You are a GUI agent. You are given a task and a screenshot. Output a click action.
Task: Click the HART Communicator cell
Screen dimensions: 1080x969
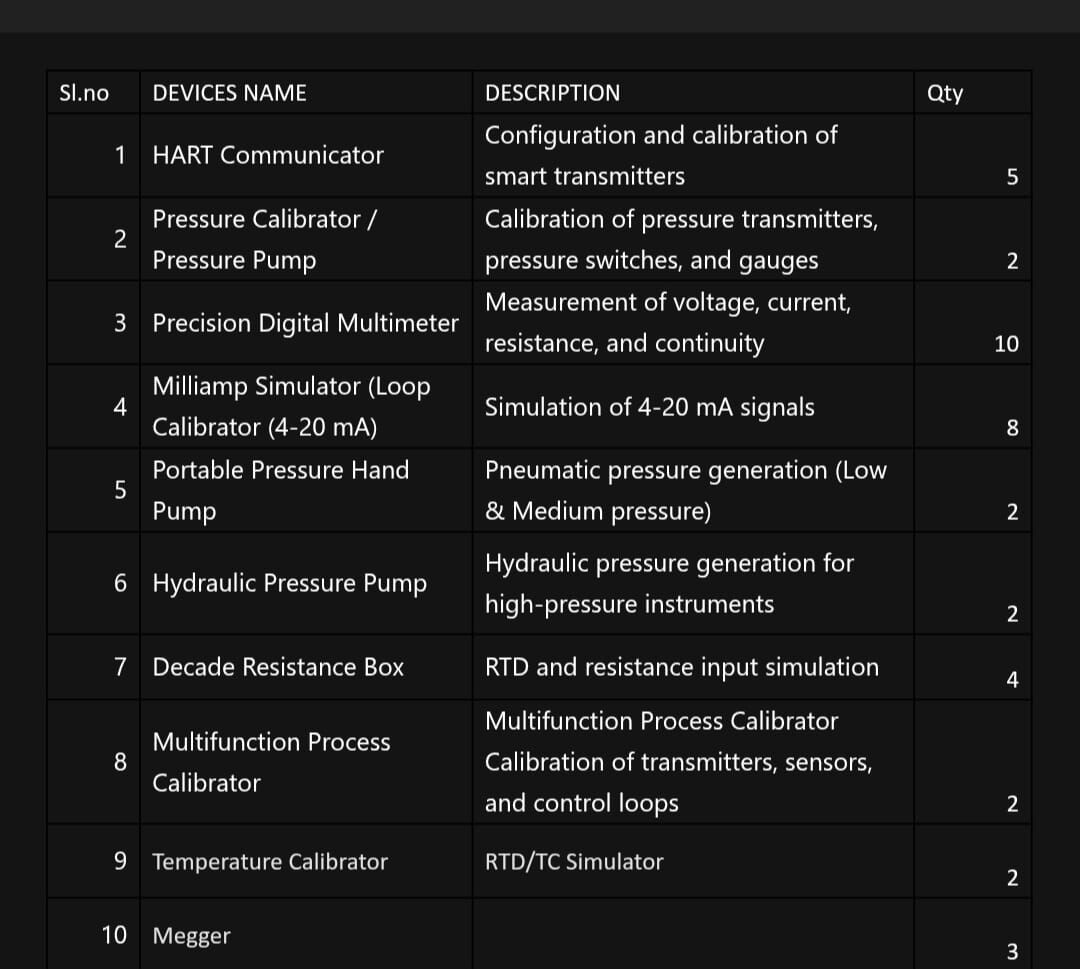(307, 156)
